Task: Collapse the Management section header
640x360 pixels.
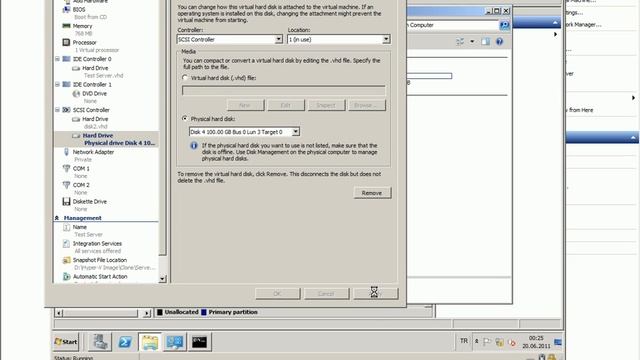Action: (x=57, y=218)
